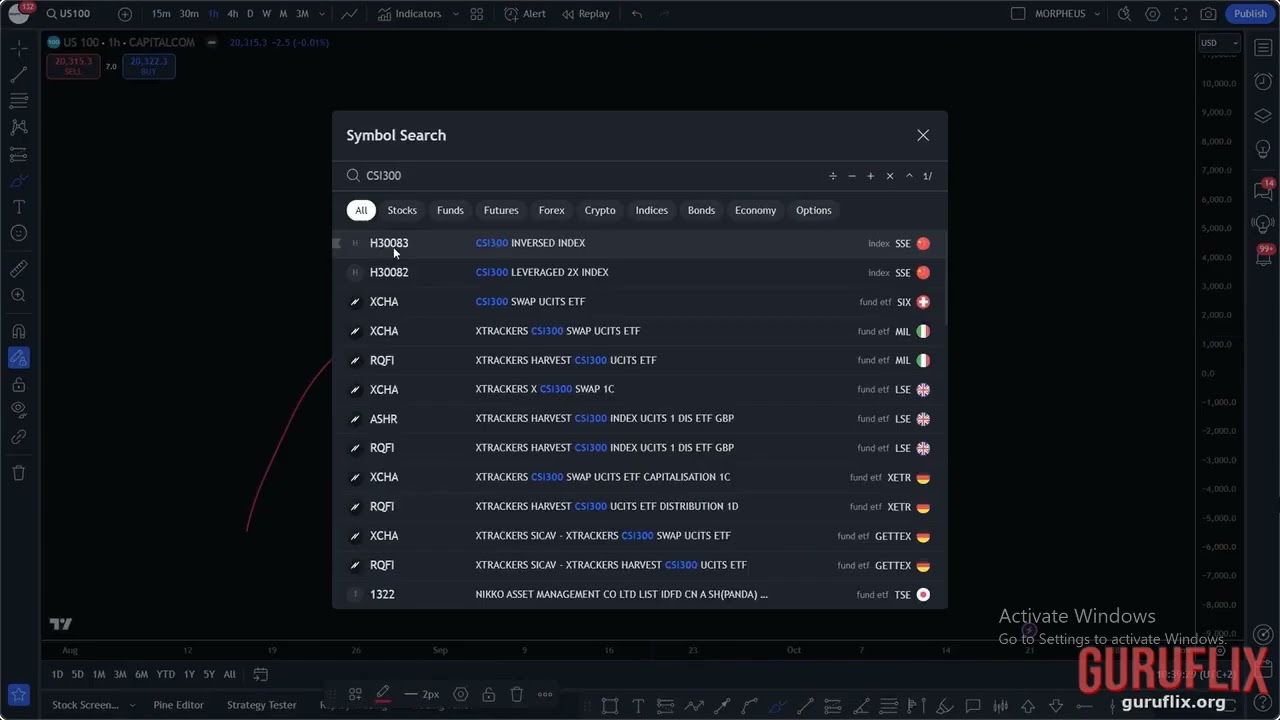Insert the 1/ inverse operator in symbol search
This screenshot has height=720, width=1280.
coord(927,176)
